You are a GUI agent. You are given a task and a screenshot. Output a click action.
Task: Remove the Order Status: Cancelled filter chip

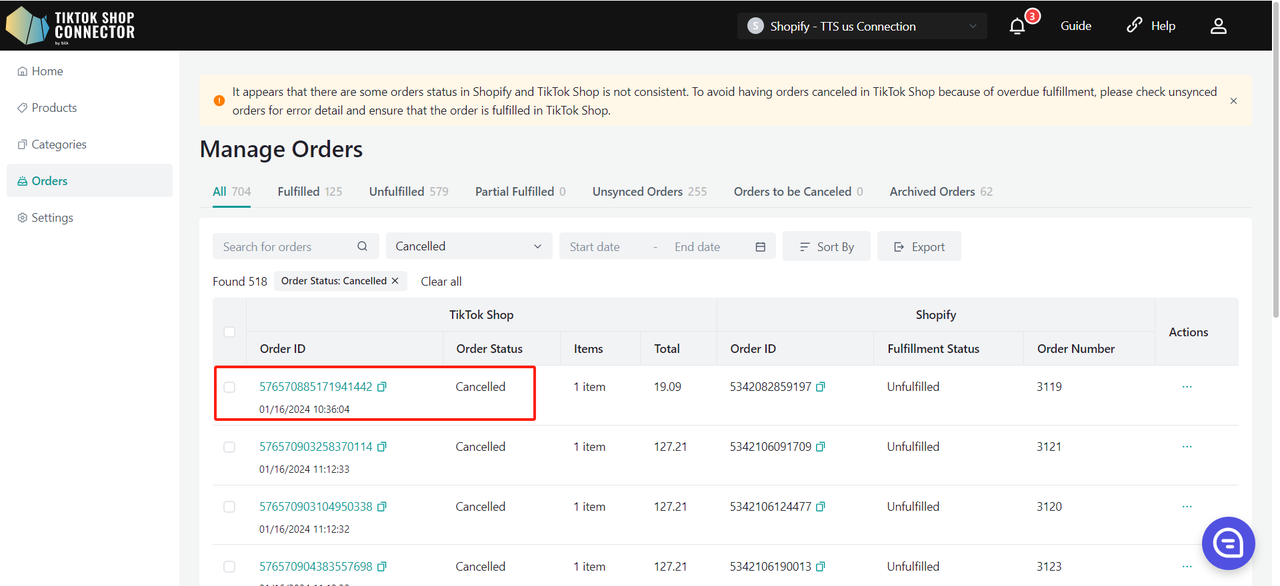coord(395,281)
